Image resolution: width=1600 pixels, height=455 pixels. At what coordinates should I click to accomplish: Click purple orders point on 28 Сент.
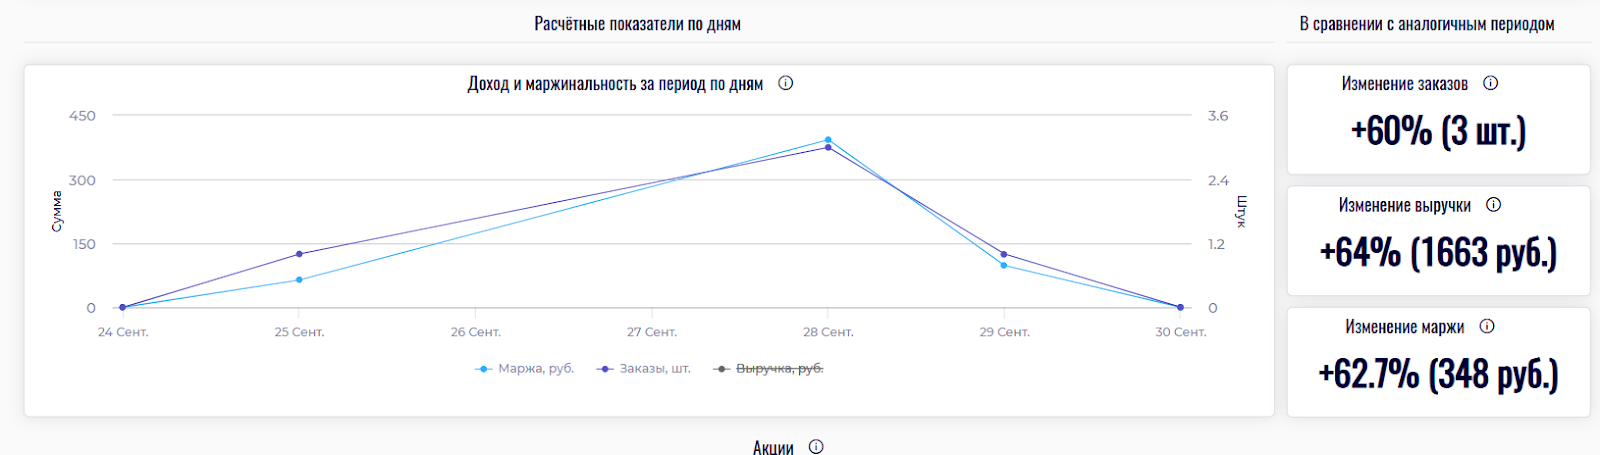(x=828, y=148)
